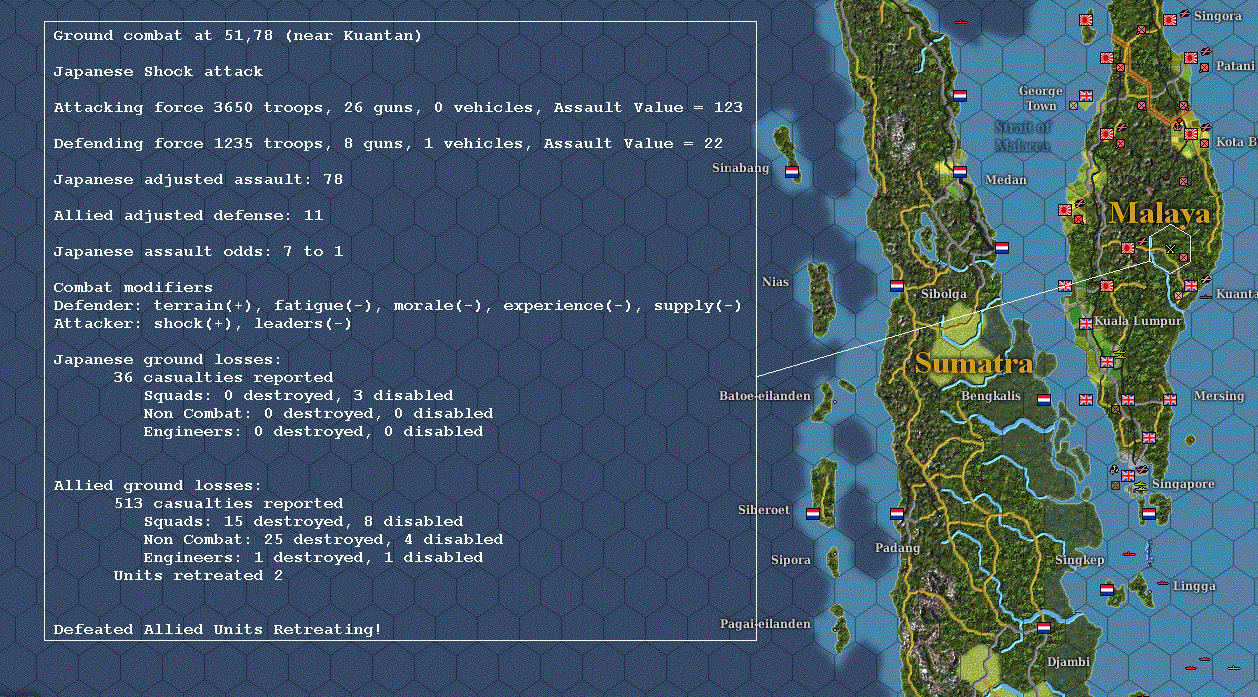
Task: Click the 'Strait of Malacca' sea label
Action: [1023, 136]
